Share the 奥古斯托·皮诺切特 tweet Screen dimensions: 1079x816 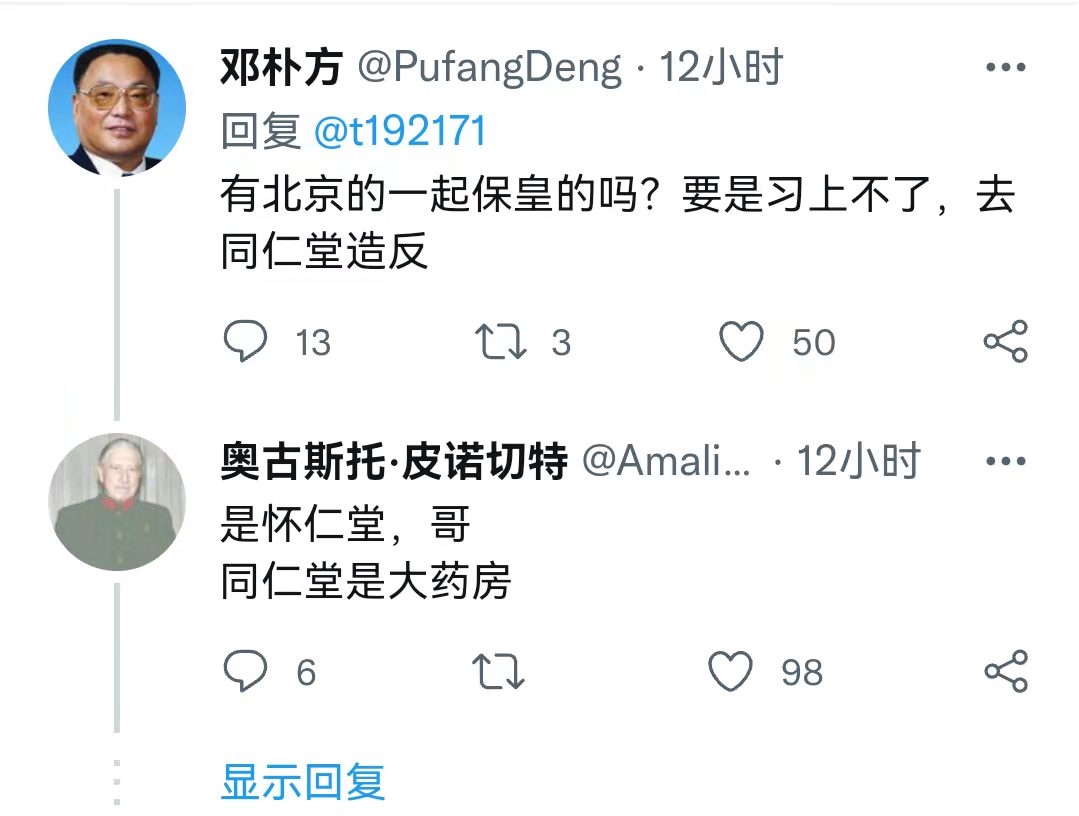pyautogui.click(x=1005, y=671)
